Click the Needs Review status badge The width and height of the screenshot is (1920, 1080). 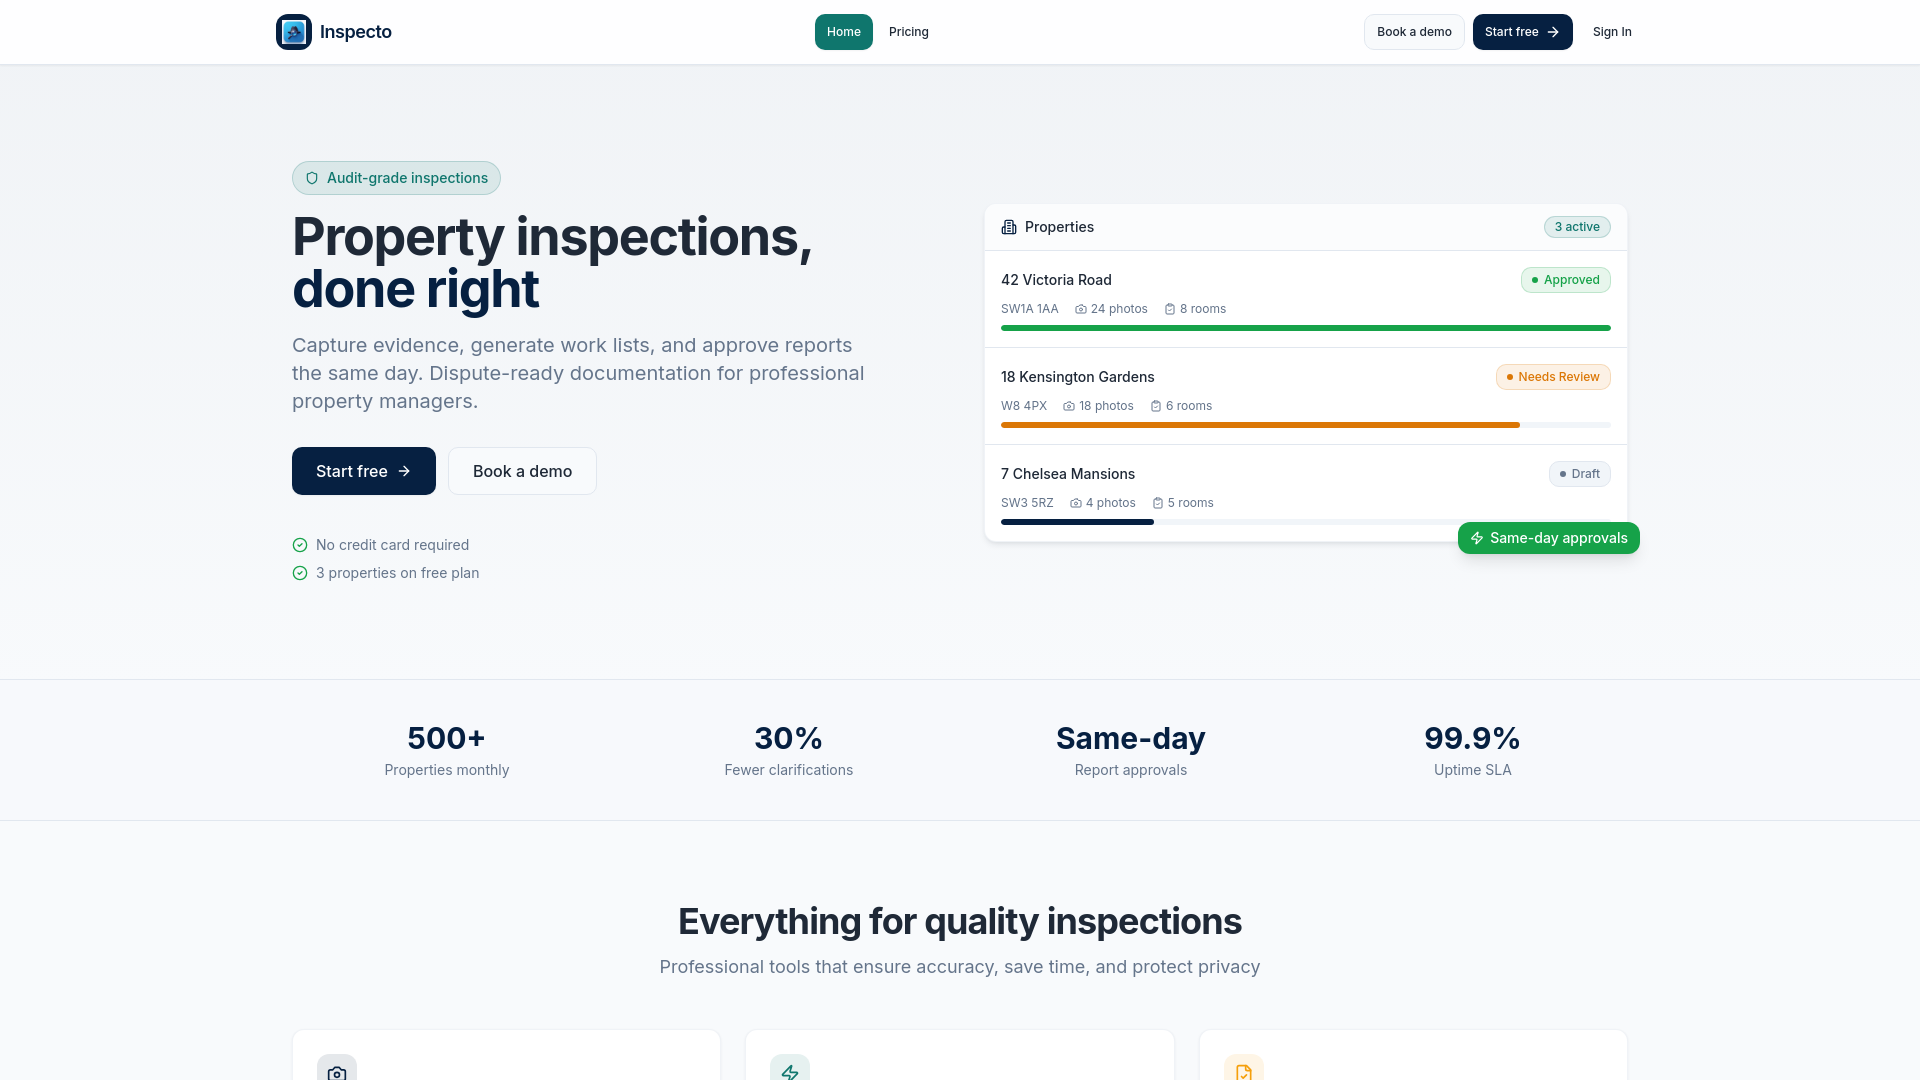coord(1553,377)
